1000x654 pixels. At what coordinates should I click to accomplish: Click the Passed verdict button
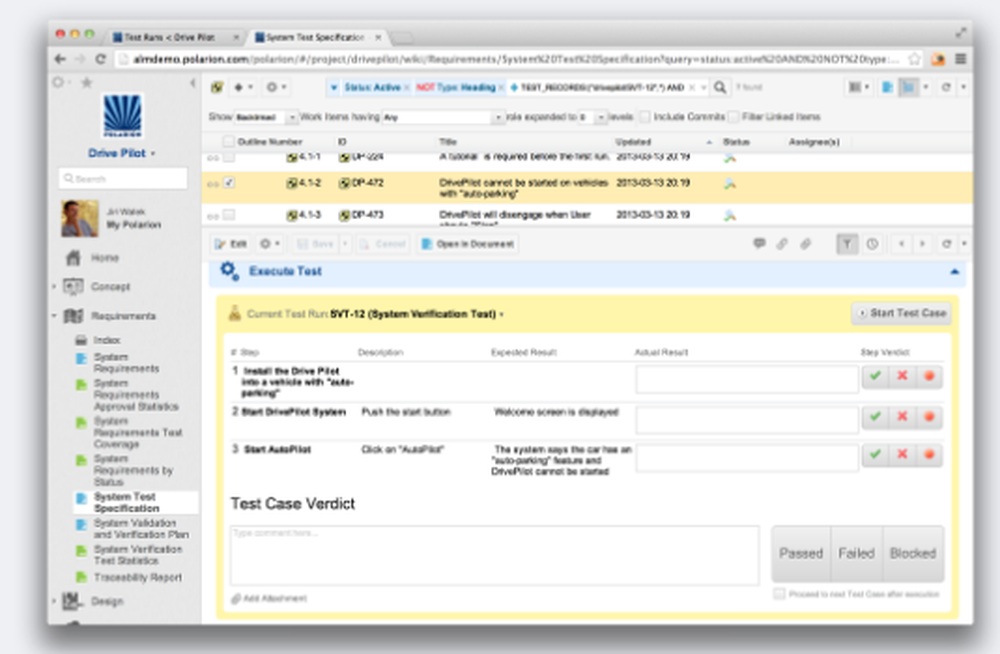tap(801, 554)
